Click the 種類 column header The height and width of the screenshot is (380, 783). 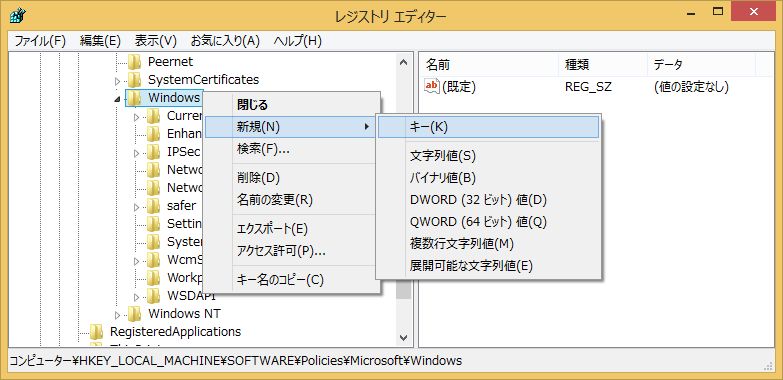click(x=602, y=64)
